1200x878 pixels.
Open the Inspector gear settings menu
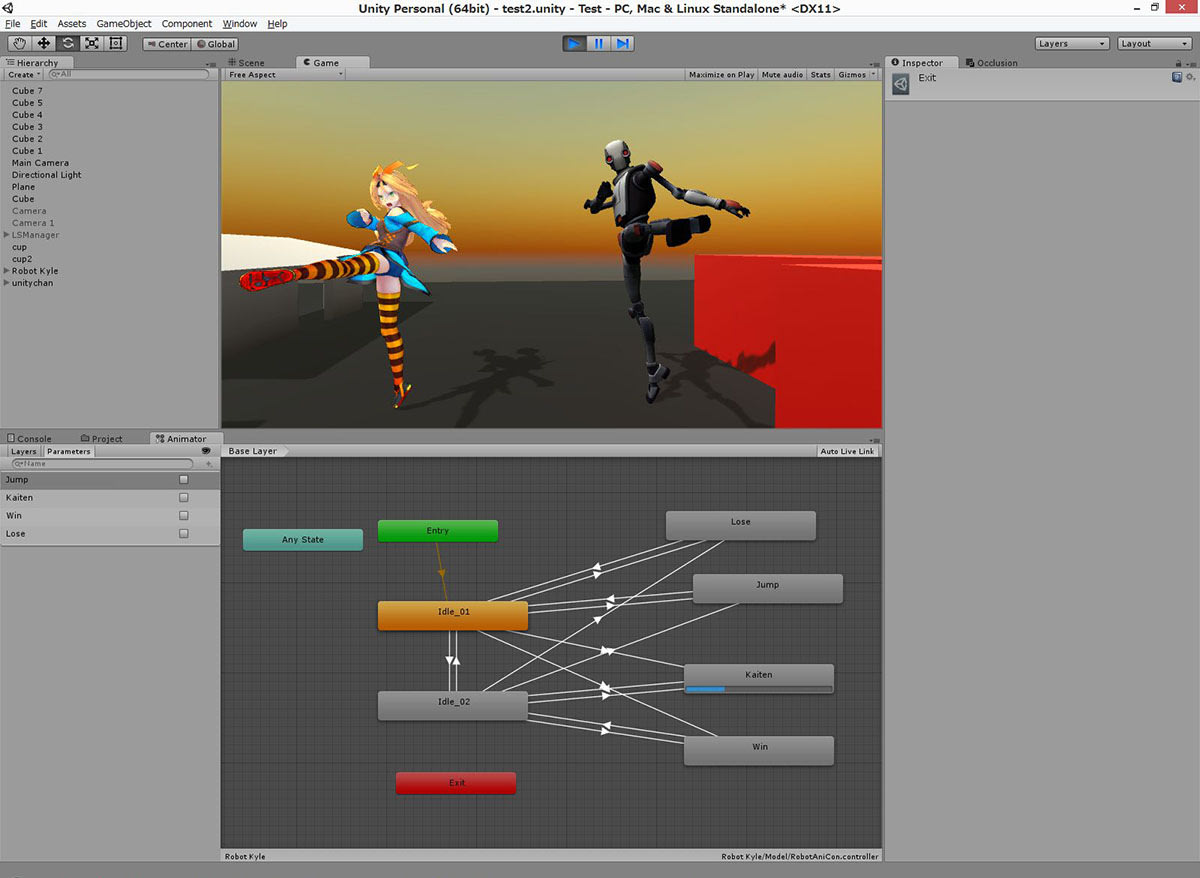[x=1190, y=76]
